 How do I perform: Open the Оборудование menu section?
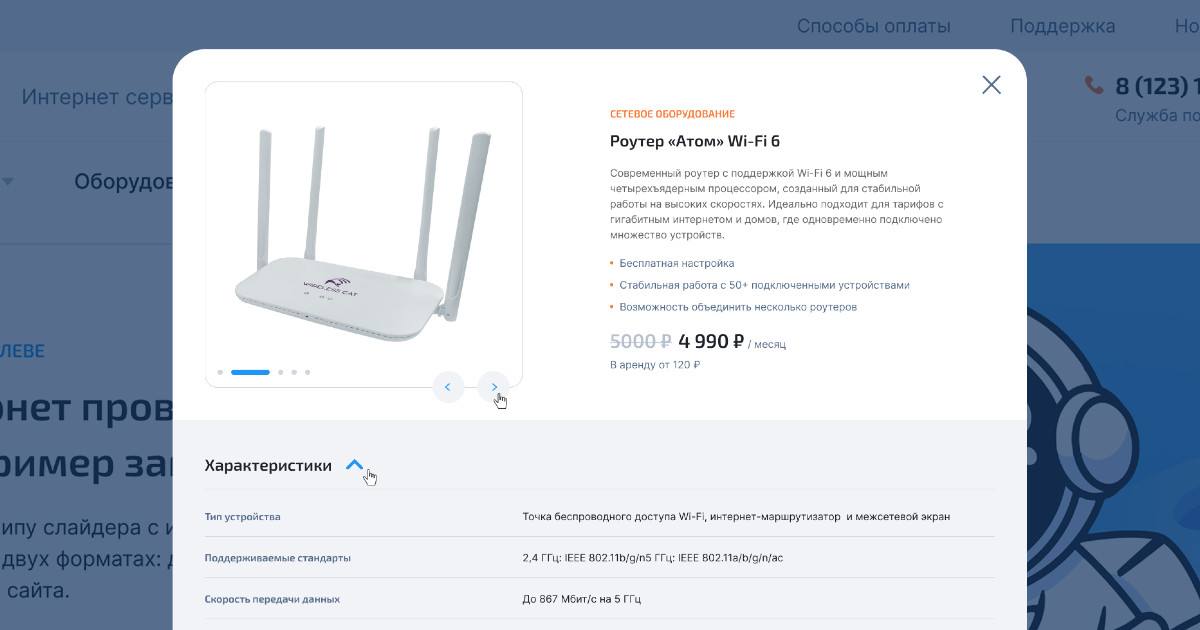click(124, 182)
